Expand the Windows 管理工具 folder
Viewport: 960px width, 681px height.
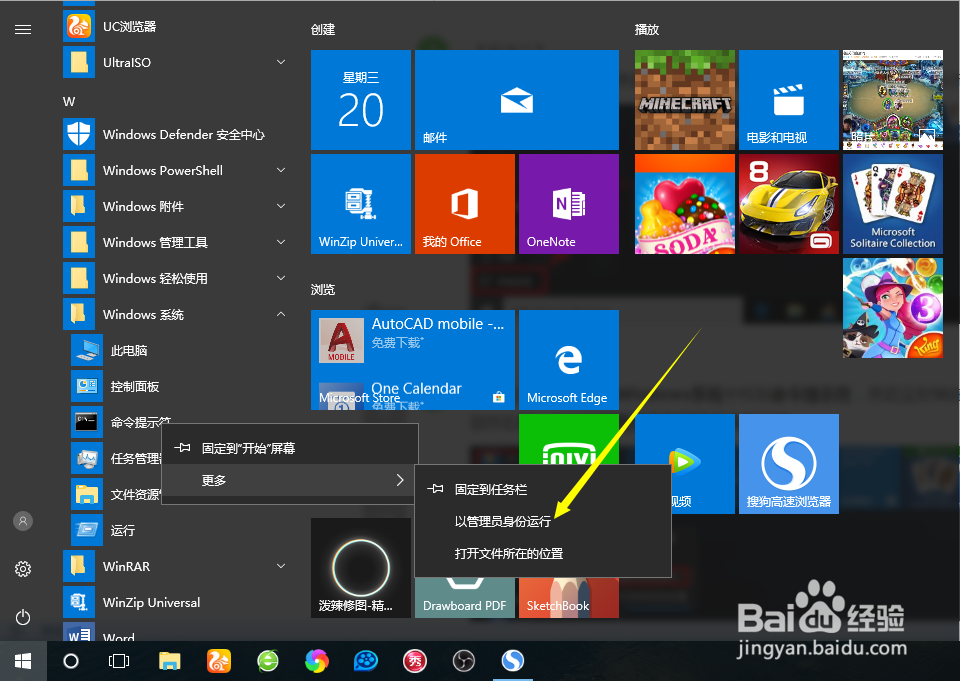pos(281,243)
